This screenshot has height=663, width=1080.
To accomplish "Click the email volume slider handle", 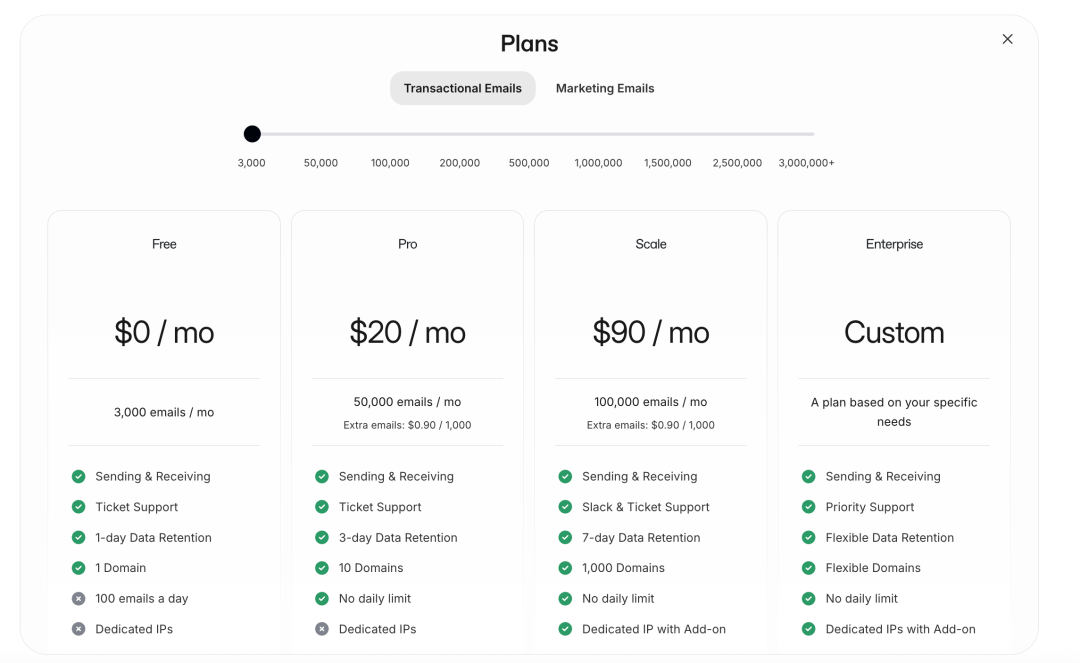I will point(252,134).
